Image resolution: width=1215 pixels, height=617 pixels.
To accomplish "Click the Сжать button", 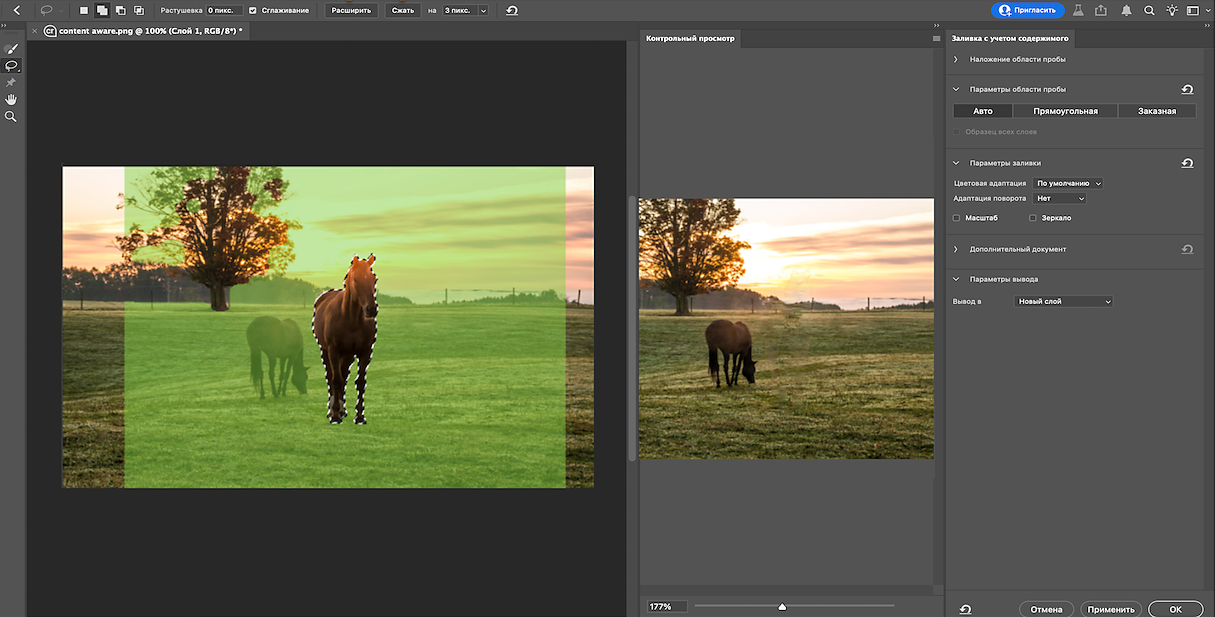I will [402, 10].
